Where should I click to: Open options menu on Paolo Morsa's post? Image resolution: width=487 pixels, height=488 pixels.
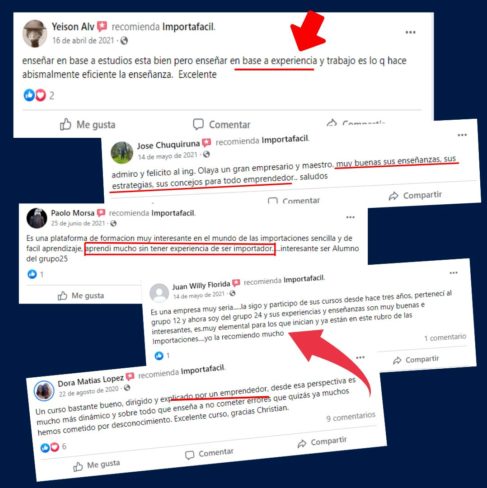[350, 217]
